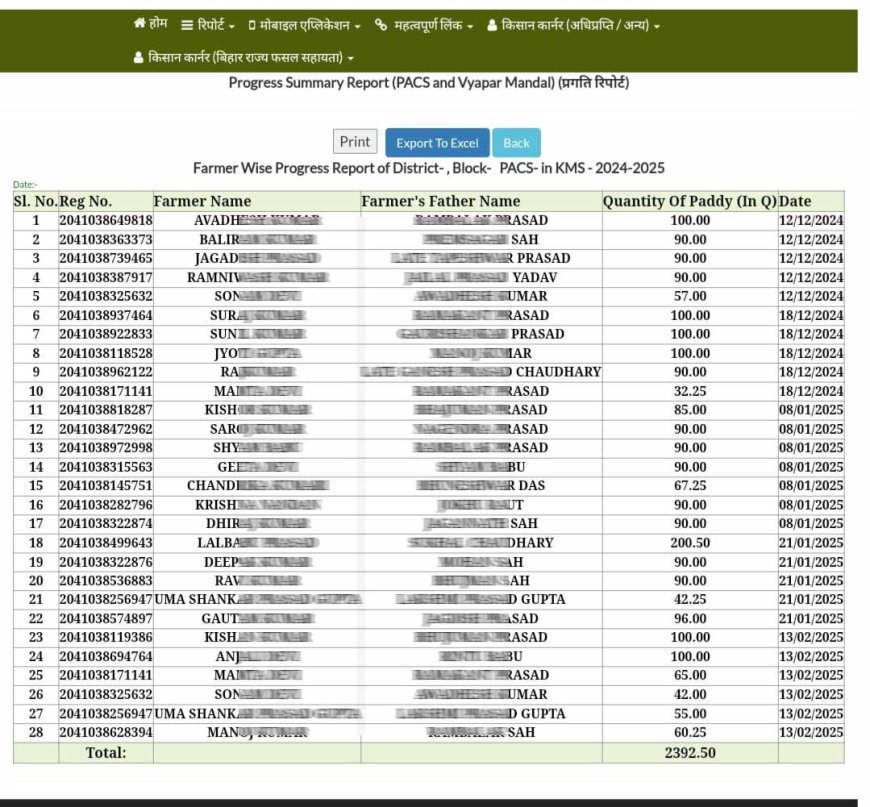Go to होम menu item

click(158, 24)
